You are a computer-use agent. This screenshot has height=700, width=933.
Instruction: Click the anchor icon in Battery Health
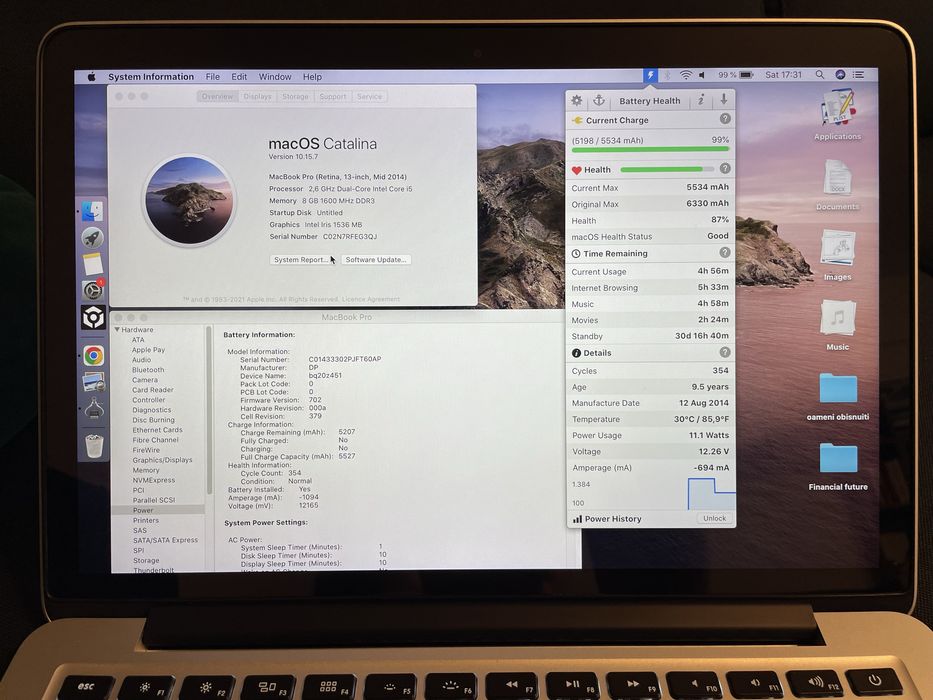599,101
